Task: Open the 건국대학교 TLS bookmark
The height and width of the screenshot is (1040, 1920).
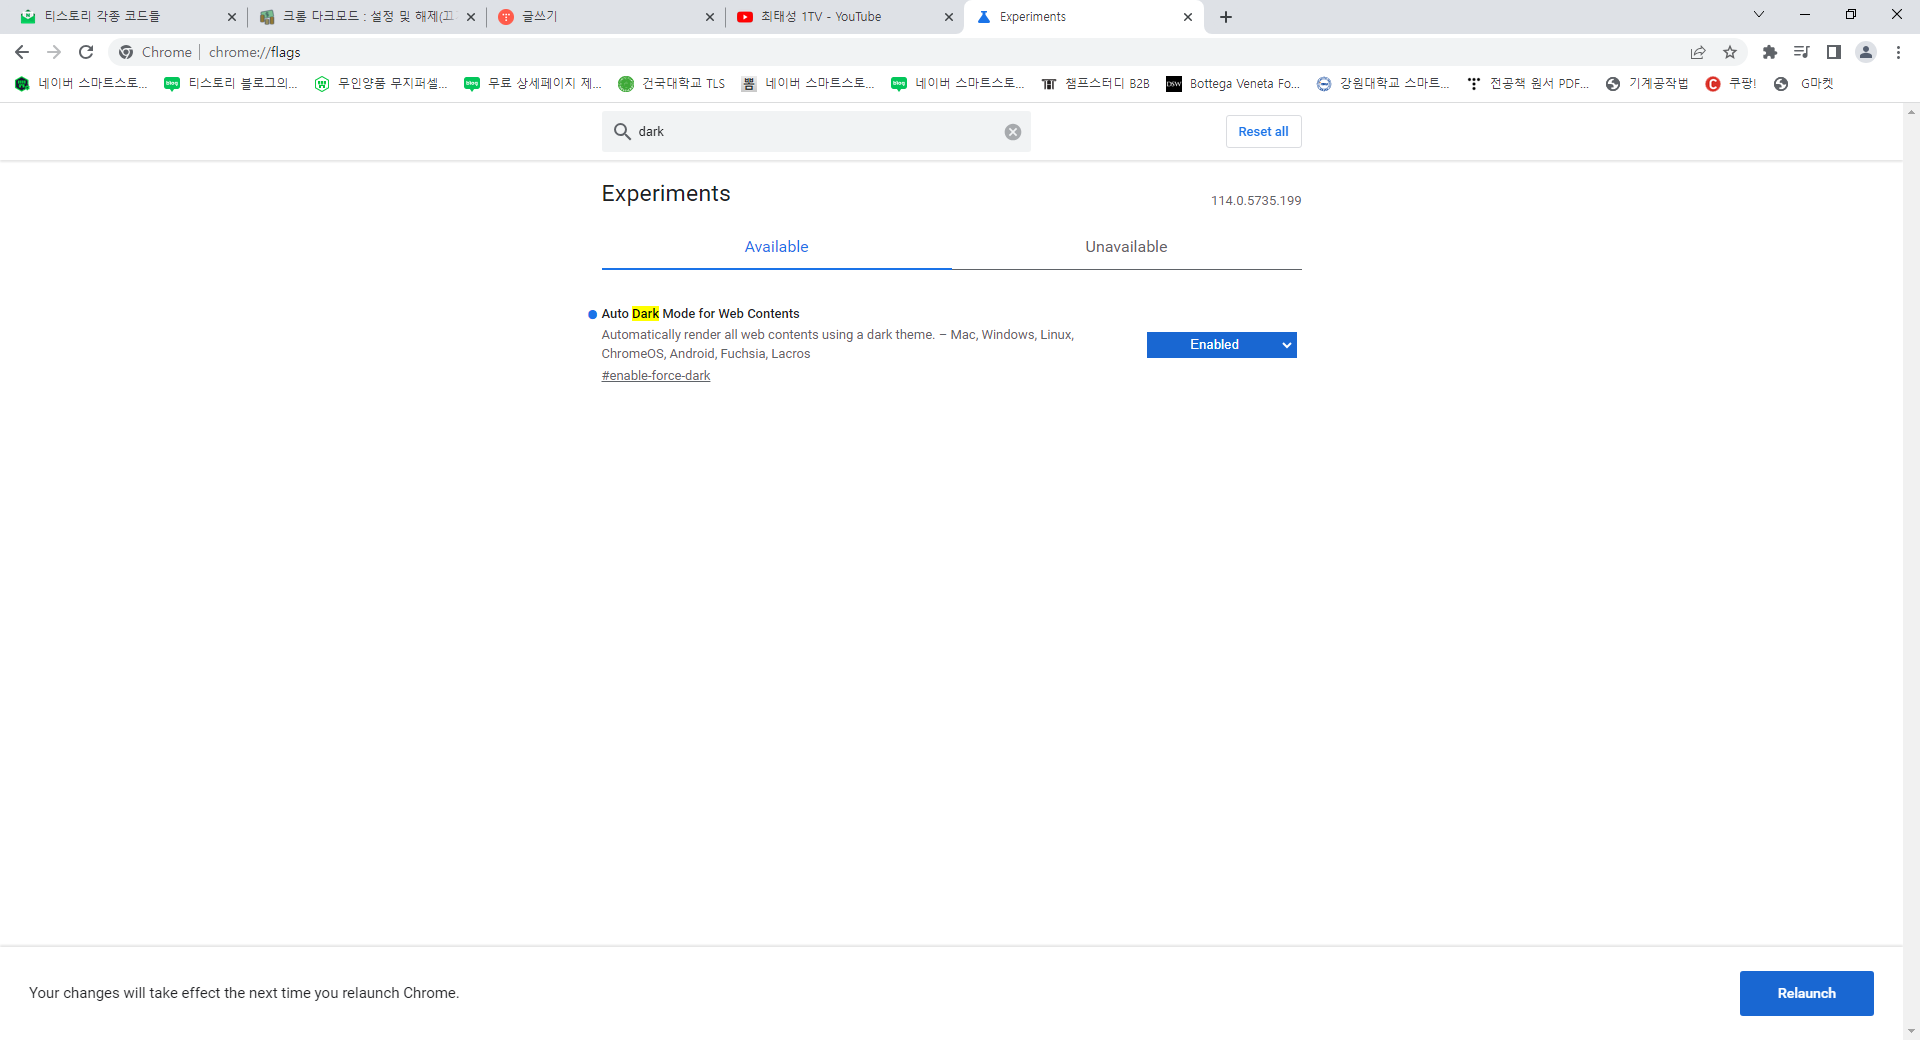Action: (x=672, y=84)
